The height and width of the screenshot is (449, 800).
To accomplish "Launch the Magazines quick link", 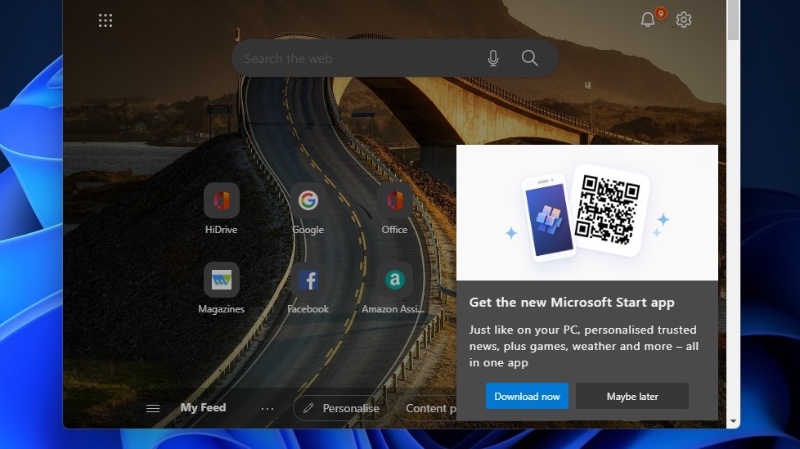I will [x=221, y=280].
